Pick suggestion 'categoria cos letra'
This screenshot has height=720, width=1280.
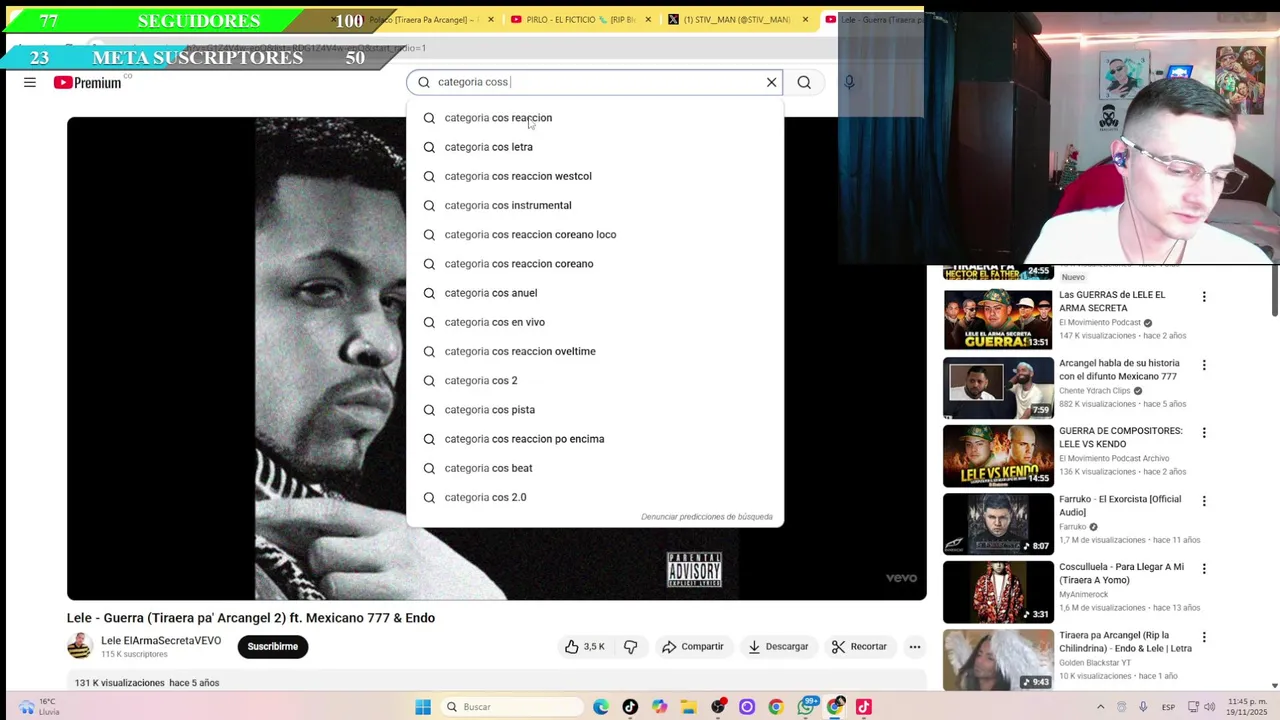tap(595, 147)
